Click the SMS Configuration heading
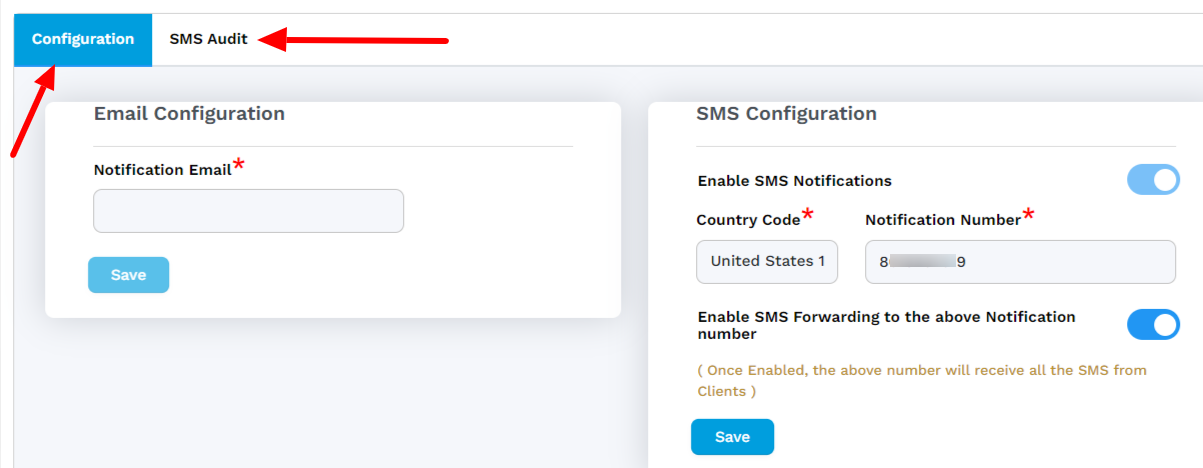 click(786, 114)
